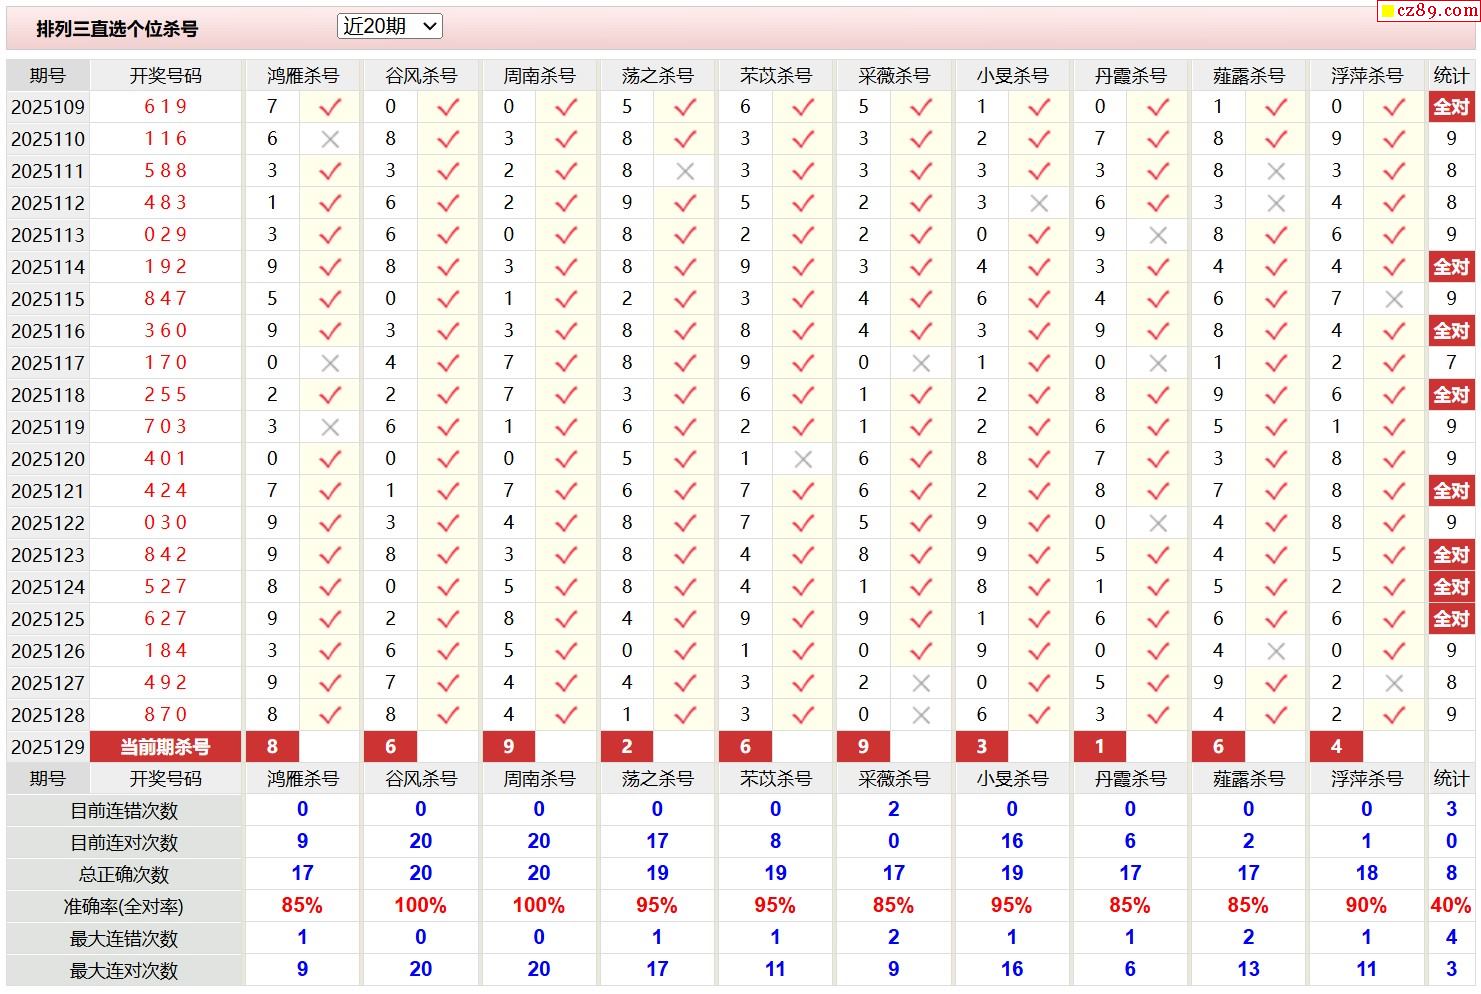Click the checkmark for 周南杀号 in row 2025125
The height and width of the screenshot is (994, 1481).
click(566, 619)
